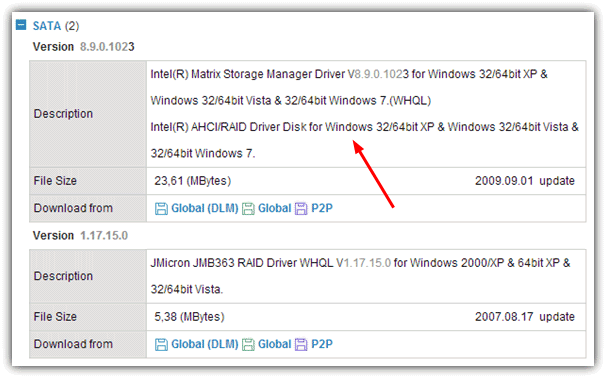Viewport: 606px width, 377px height.
Task: Download via Global (DLM) for the 23,61 MBytes driver
Action: coord(204,208)
